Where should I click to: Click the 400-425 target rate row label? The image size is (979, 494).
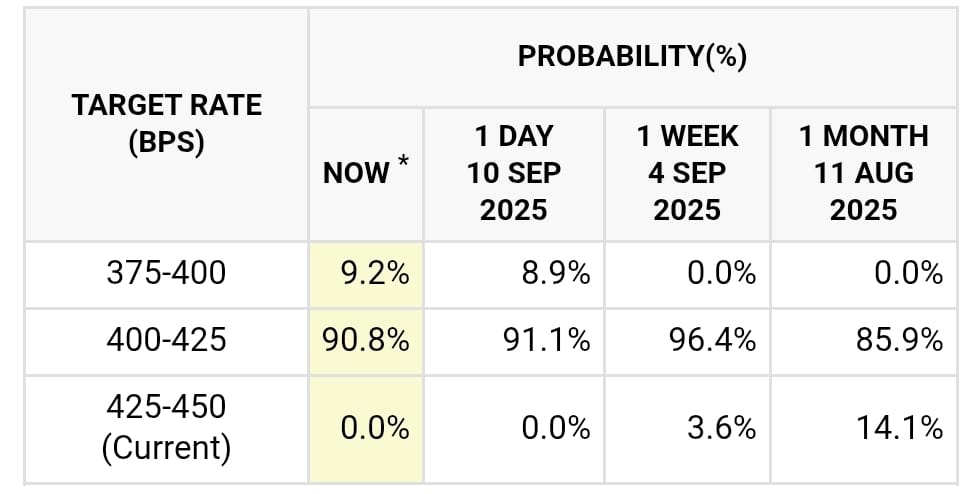point(166,342)
